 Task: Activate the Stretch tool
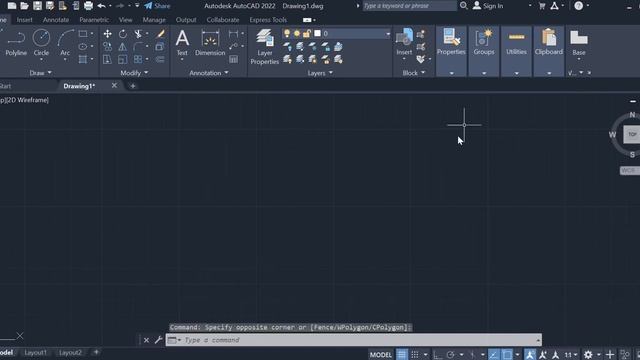[x=107, y=60]
